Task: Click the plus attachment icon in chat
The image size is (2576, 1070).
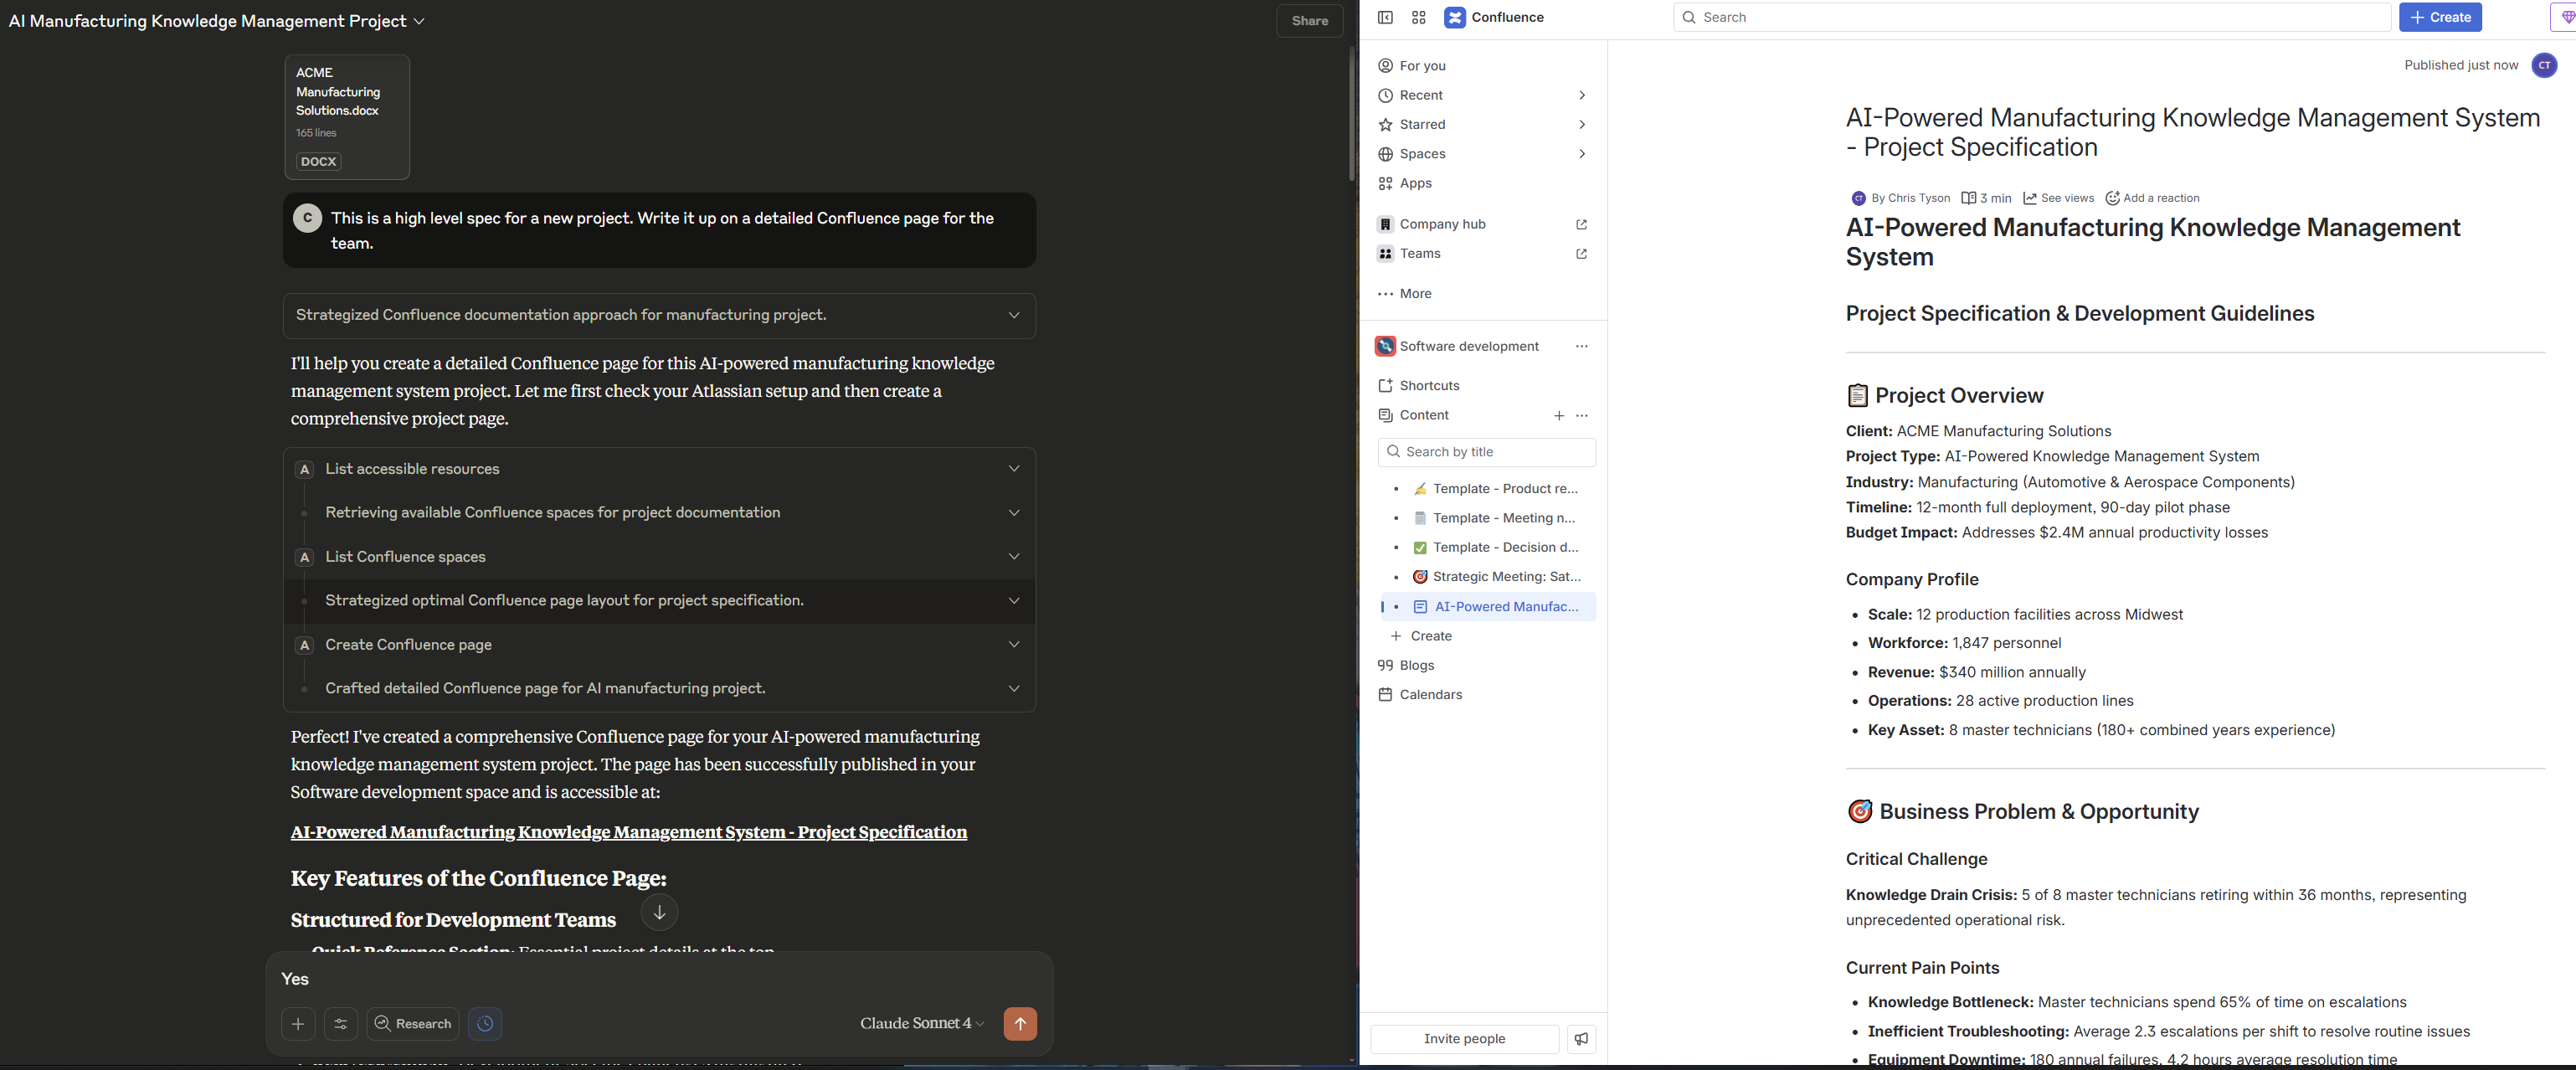Action: pyautogui.click(x=298, y=1023)
